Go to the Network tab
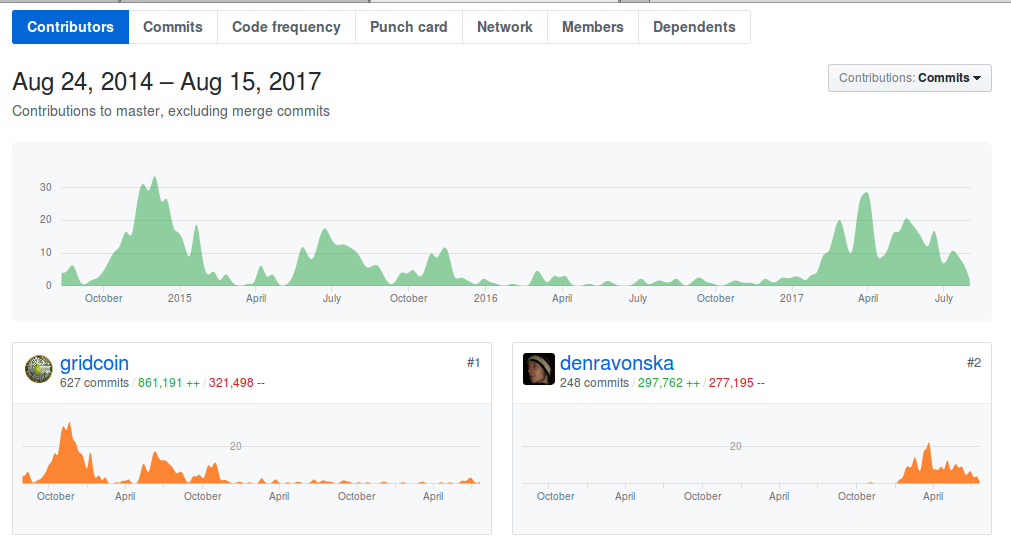 point(505,27)
